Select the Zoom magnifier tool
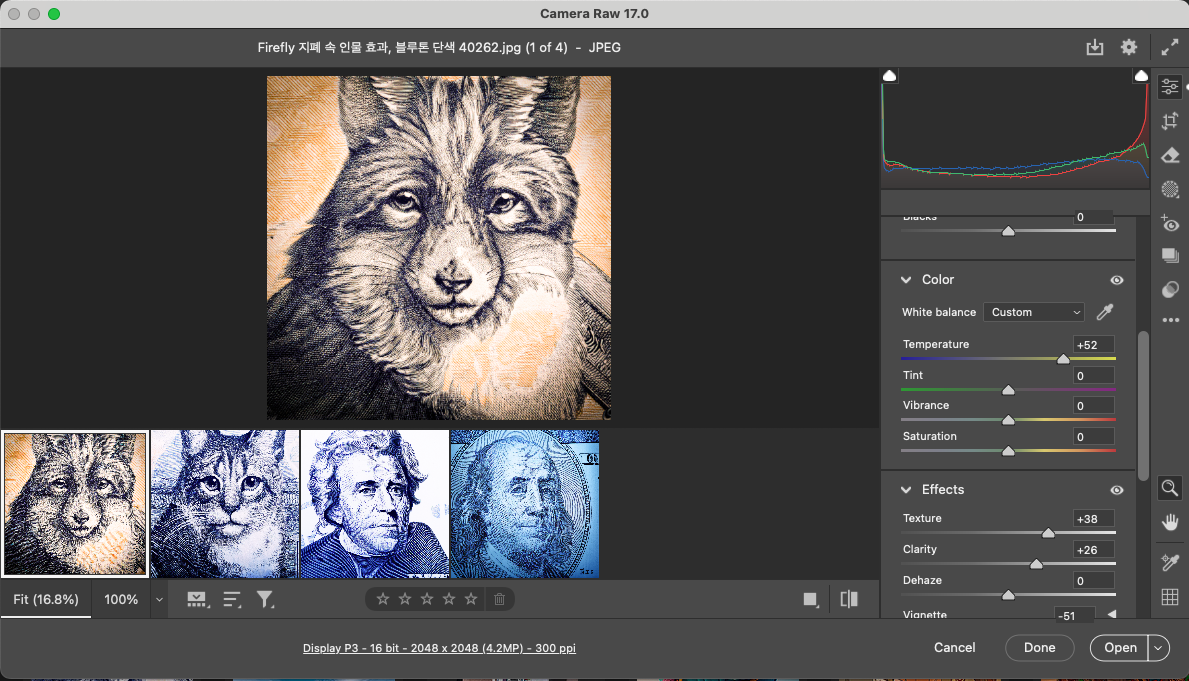The height and width of the screenshot is (681, 1189). [1170, 488]
